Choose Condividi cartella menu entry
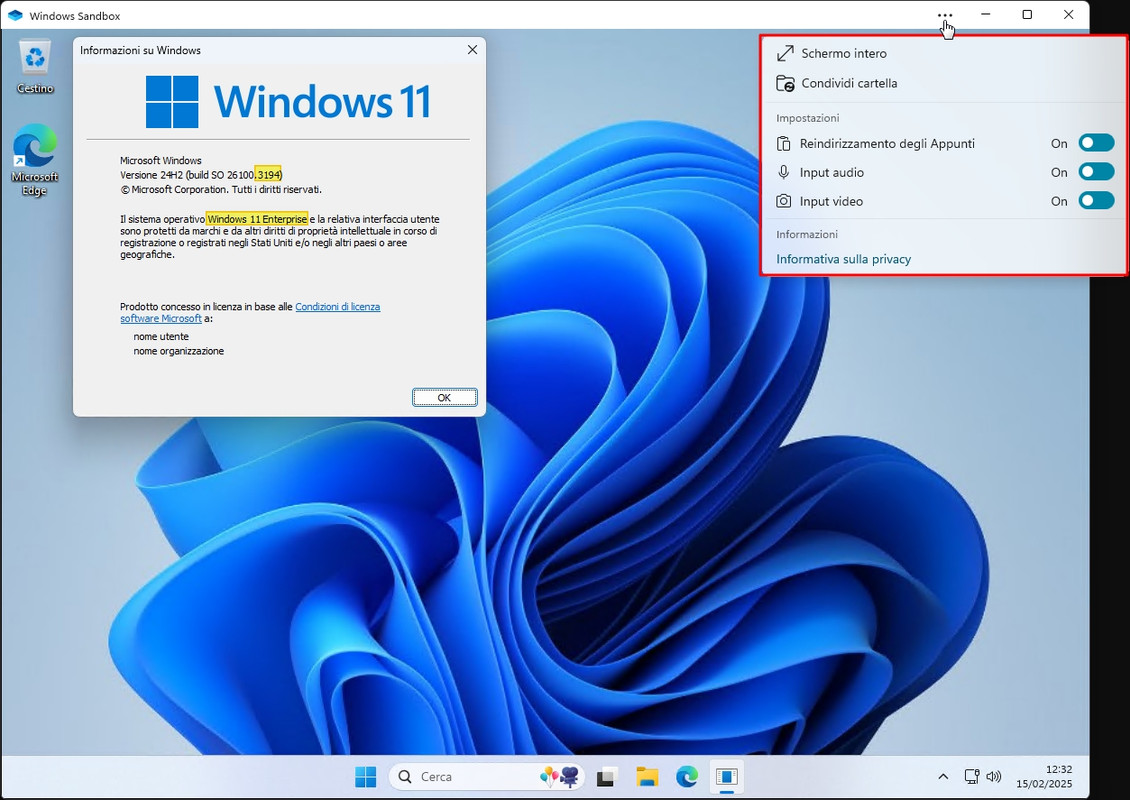The height and width of the screenshot is (800, 1130). coord(849,84)
